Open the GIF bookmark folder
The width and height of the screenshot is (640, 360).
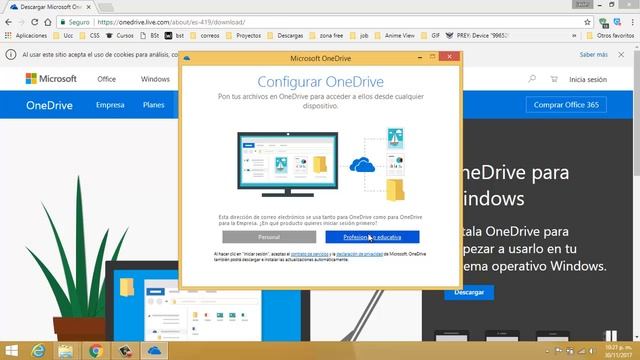point(431,36)
